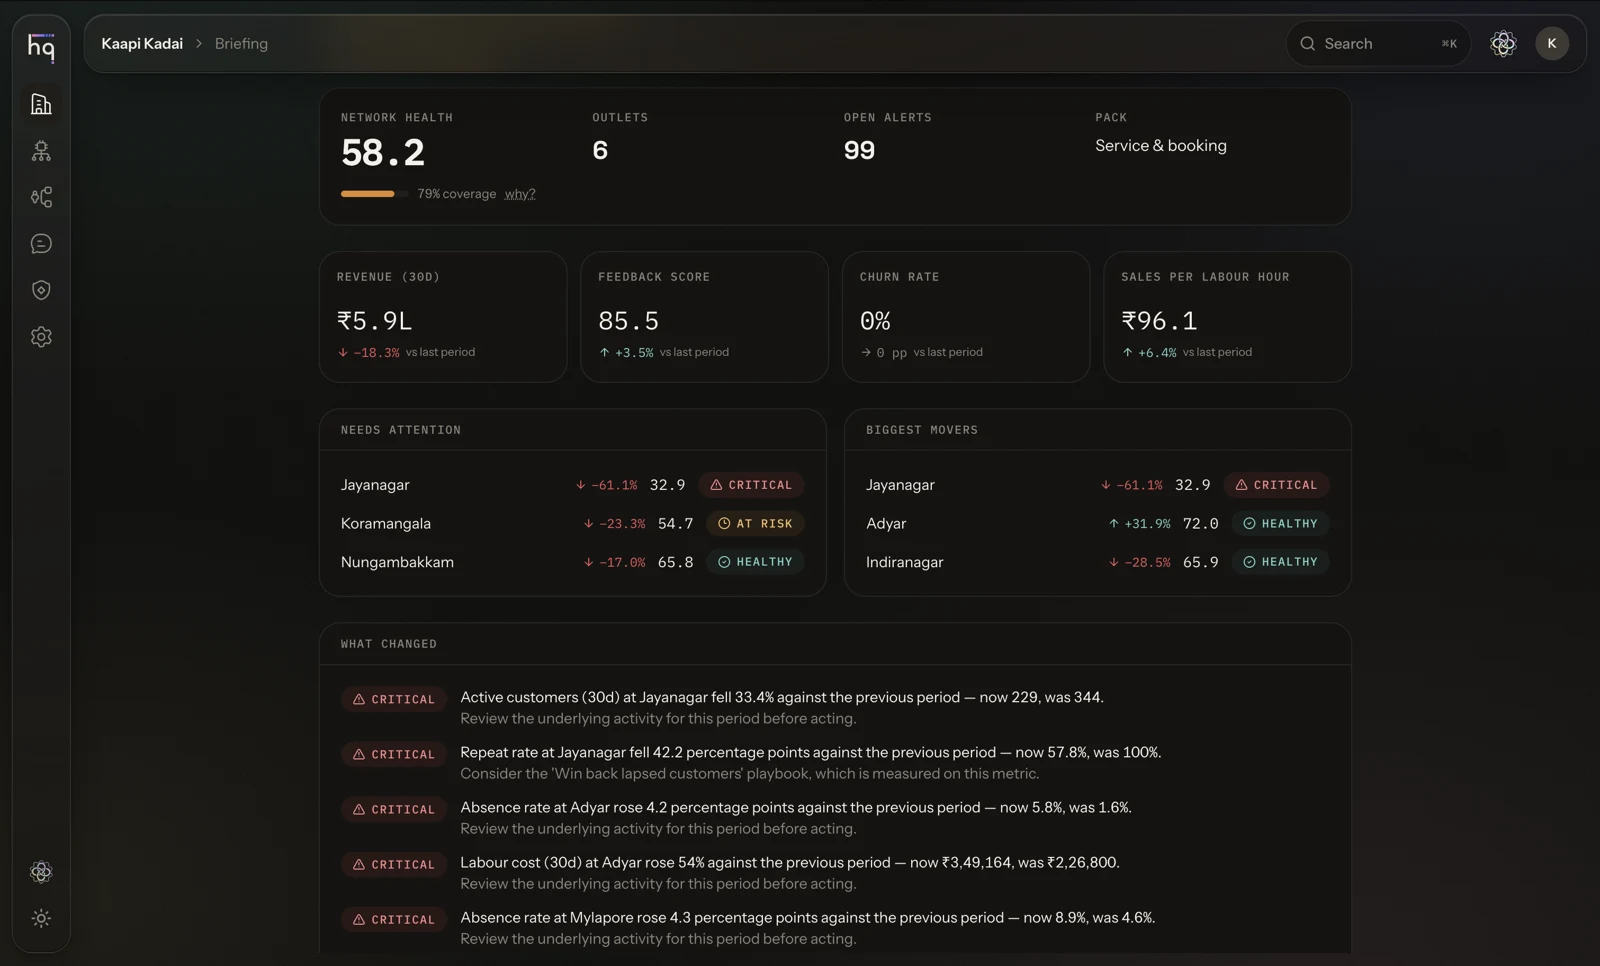1600x966 pixels.
Task: Click the search magnifier icon
Action: (1307, 43)
